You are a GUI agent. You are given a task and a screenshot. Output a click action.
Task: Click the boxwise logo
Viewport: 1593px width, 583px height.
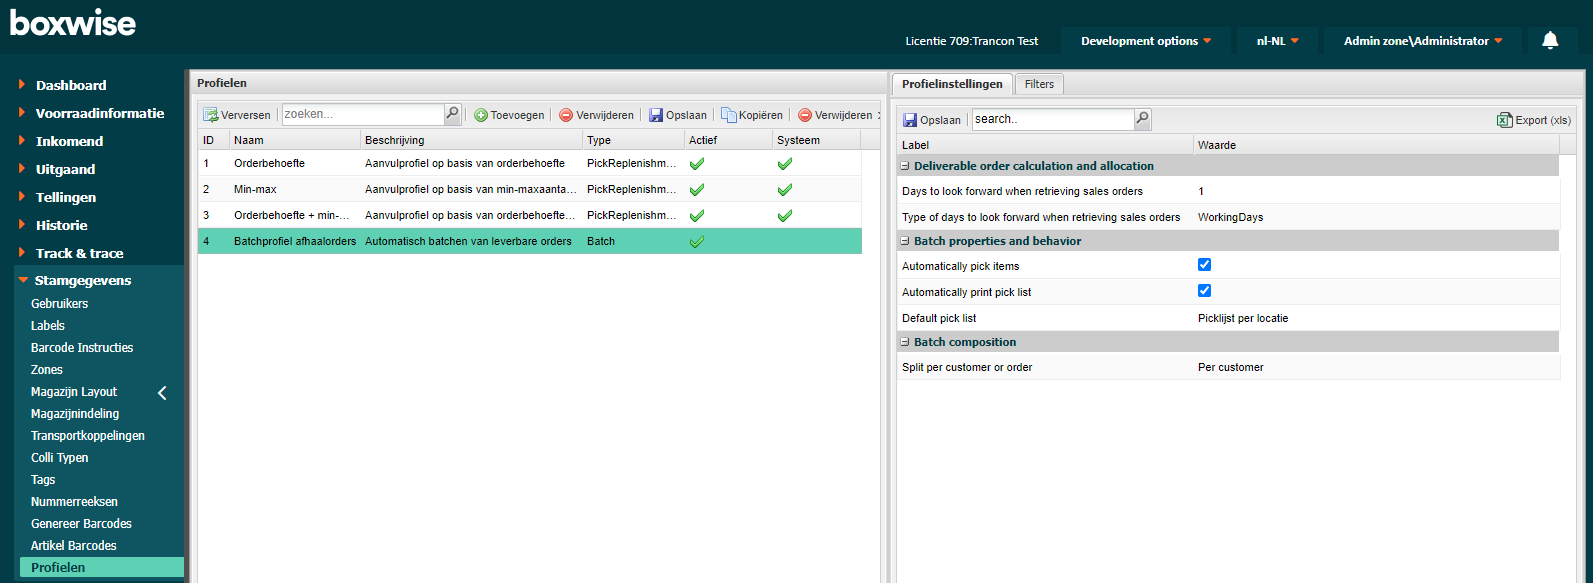point(73,23)
